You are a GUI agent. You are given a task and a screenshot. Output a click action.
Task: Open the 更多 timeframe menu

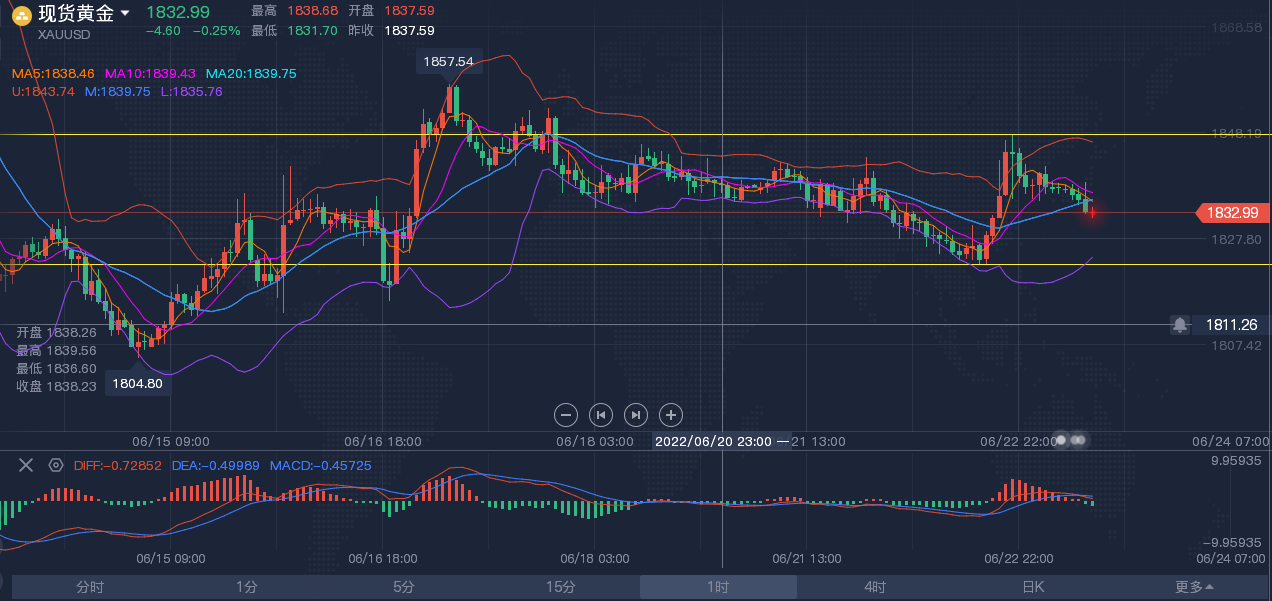(x=1194, y=587)
